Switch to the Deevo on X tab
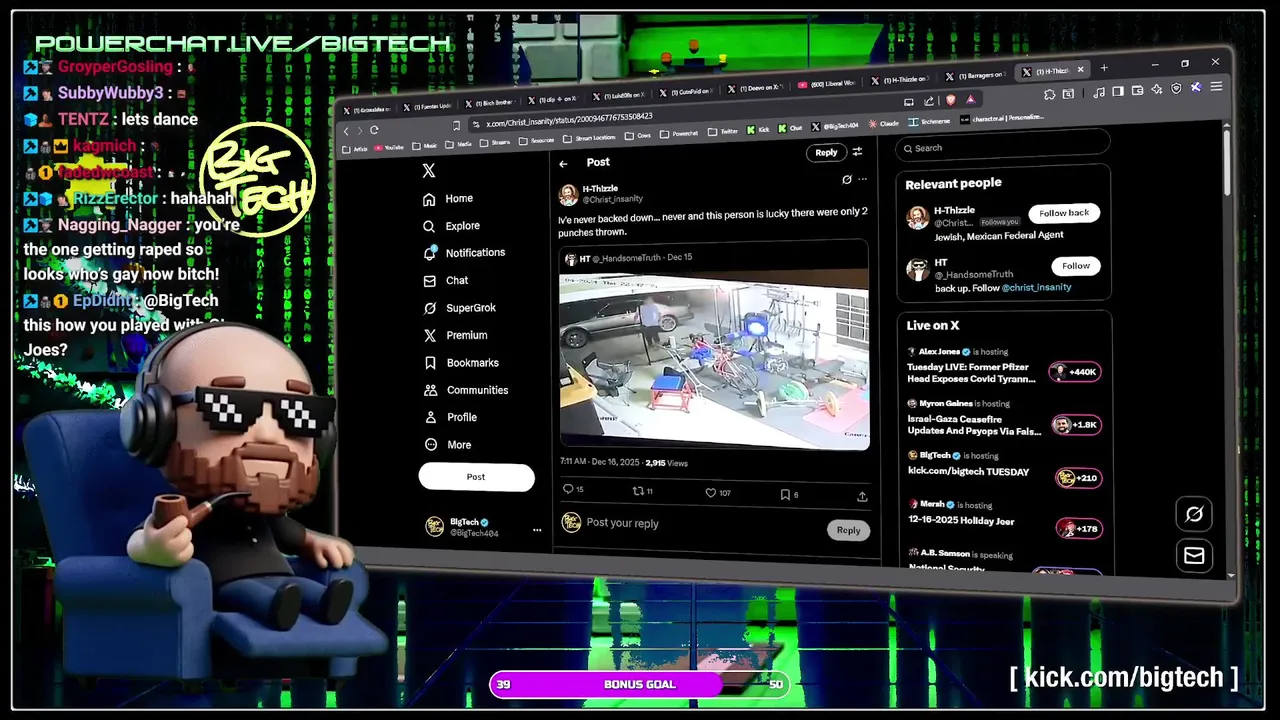The image size is (1280, 720). (x=759, y=88)
